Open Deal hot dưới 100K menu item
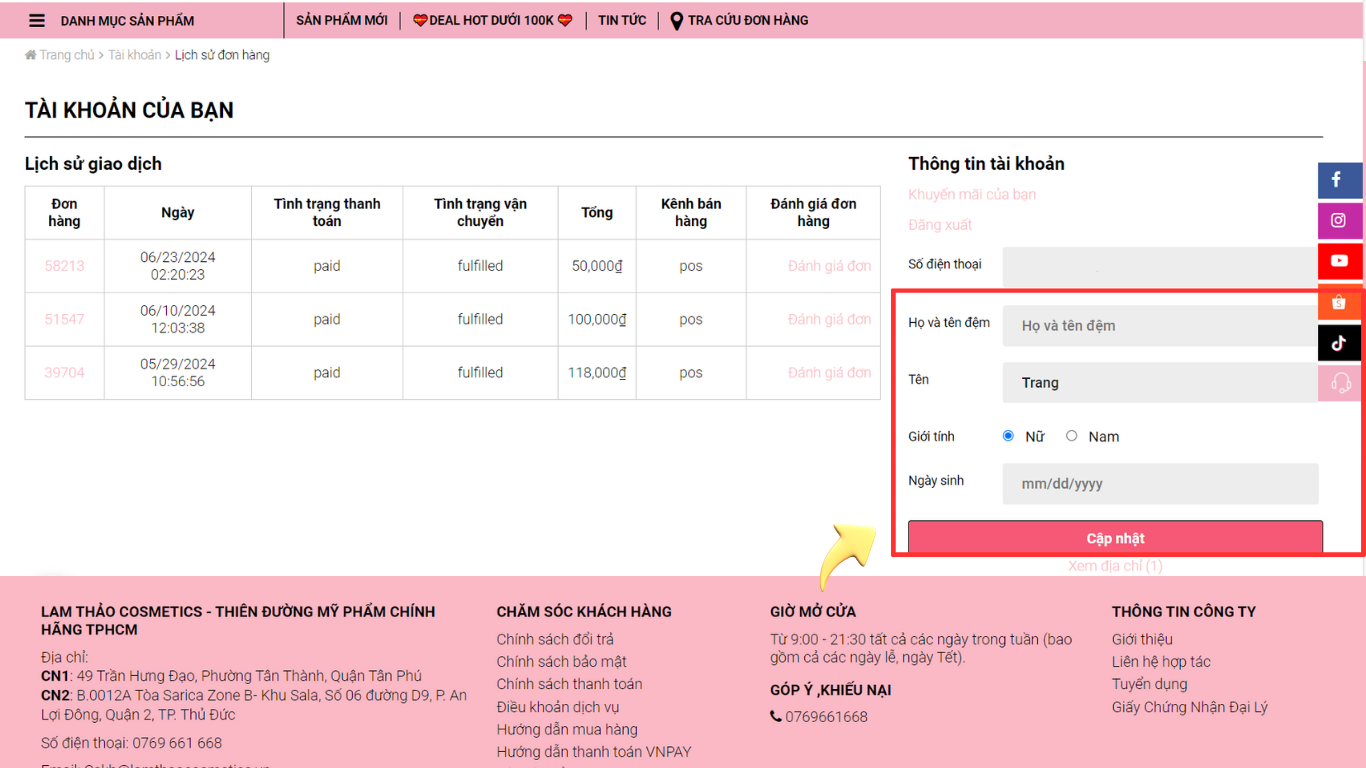 [x=492, y=20]
